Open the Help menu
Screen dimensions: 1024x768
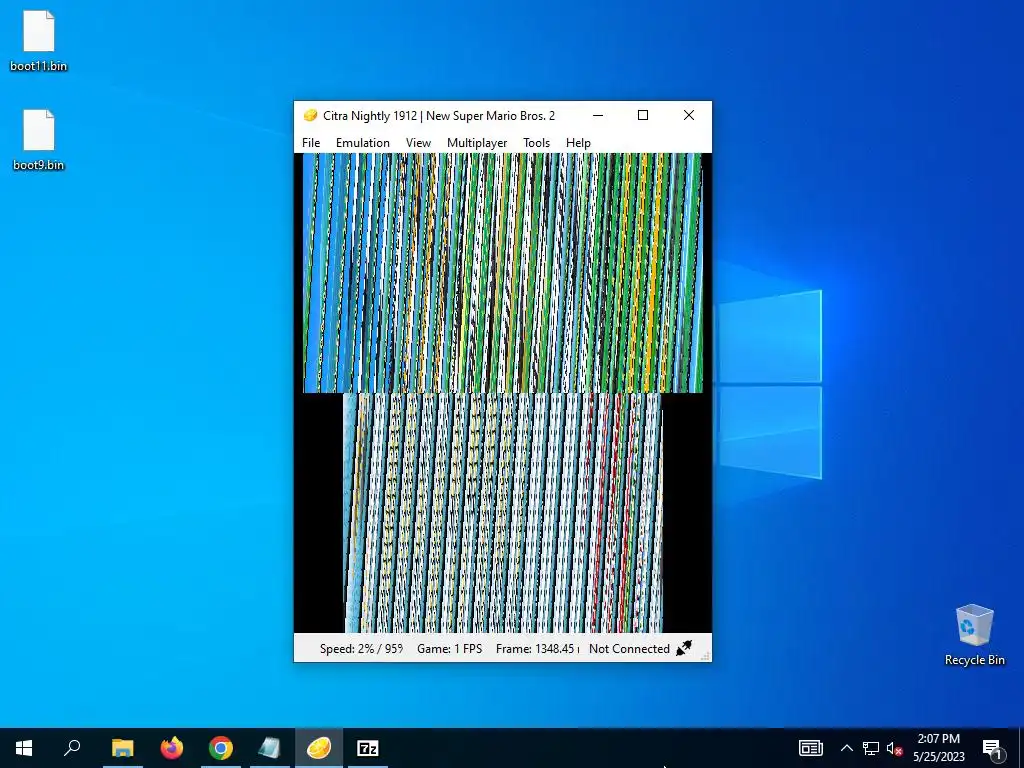pos(578,142)
